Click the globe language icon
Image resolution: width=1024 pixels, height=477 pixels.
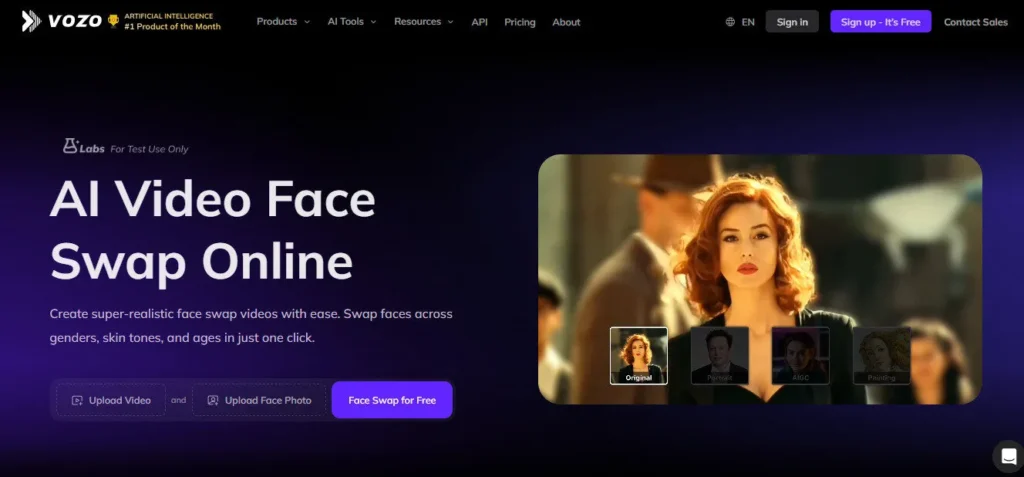[x=730, y=22]
